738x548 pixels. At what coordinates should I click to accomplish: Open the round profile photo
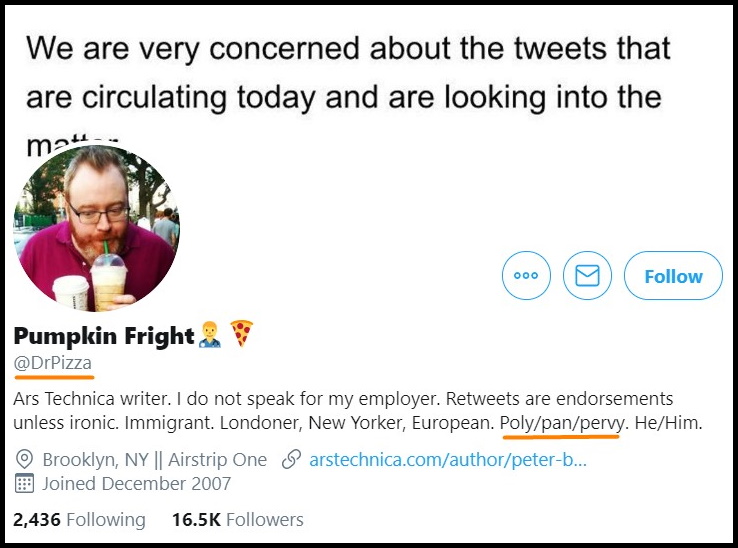[x=97, y=228]
